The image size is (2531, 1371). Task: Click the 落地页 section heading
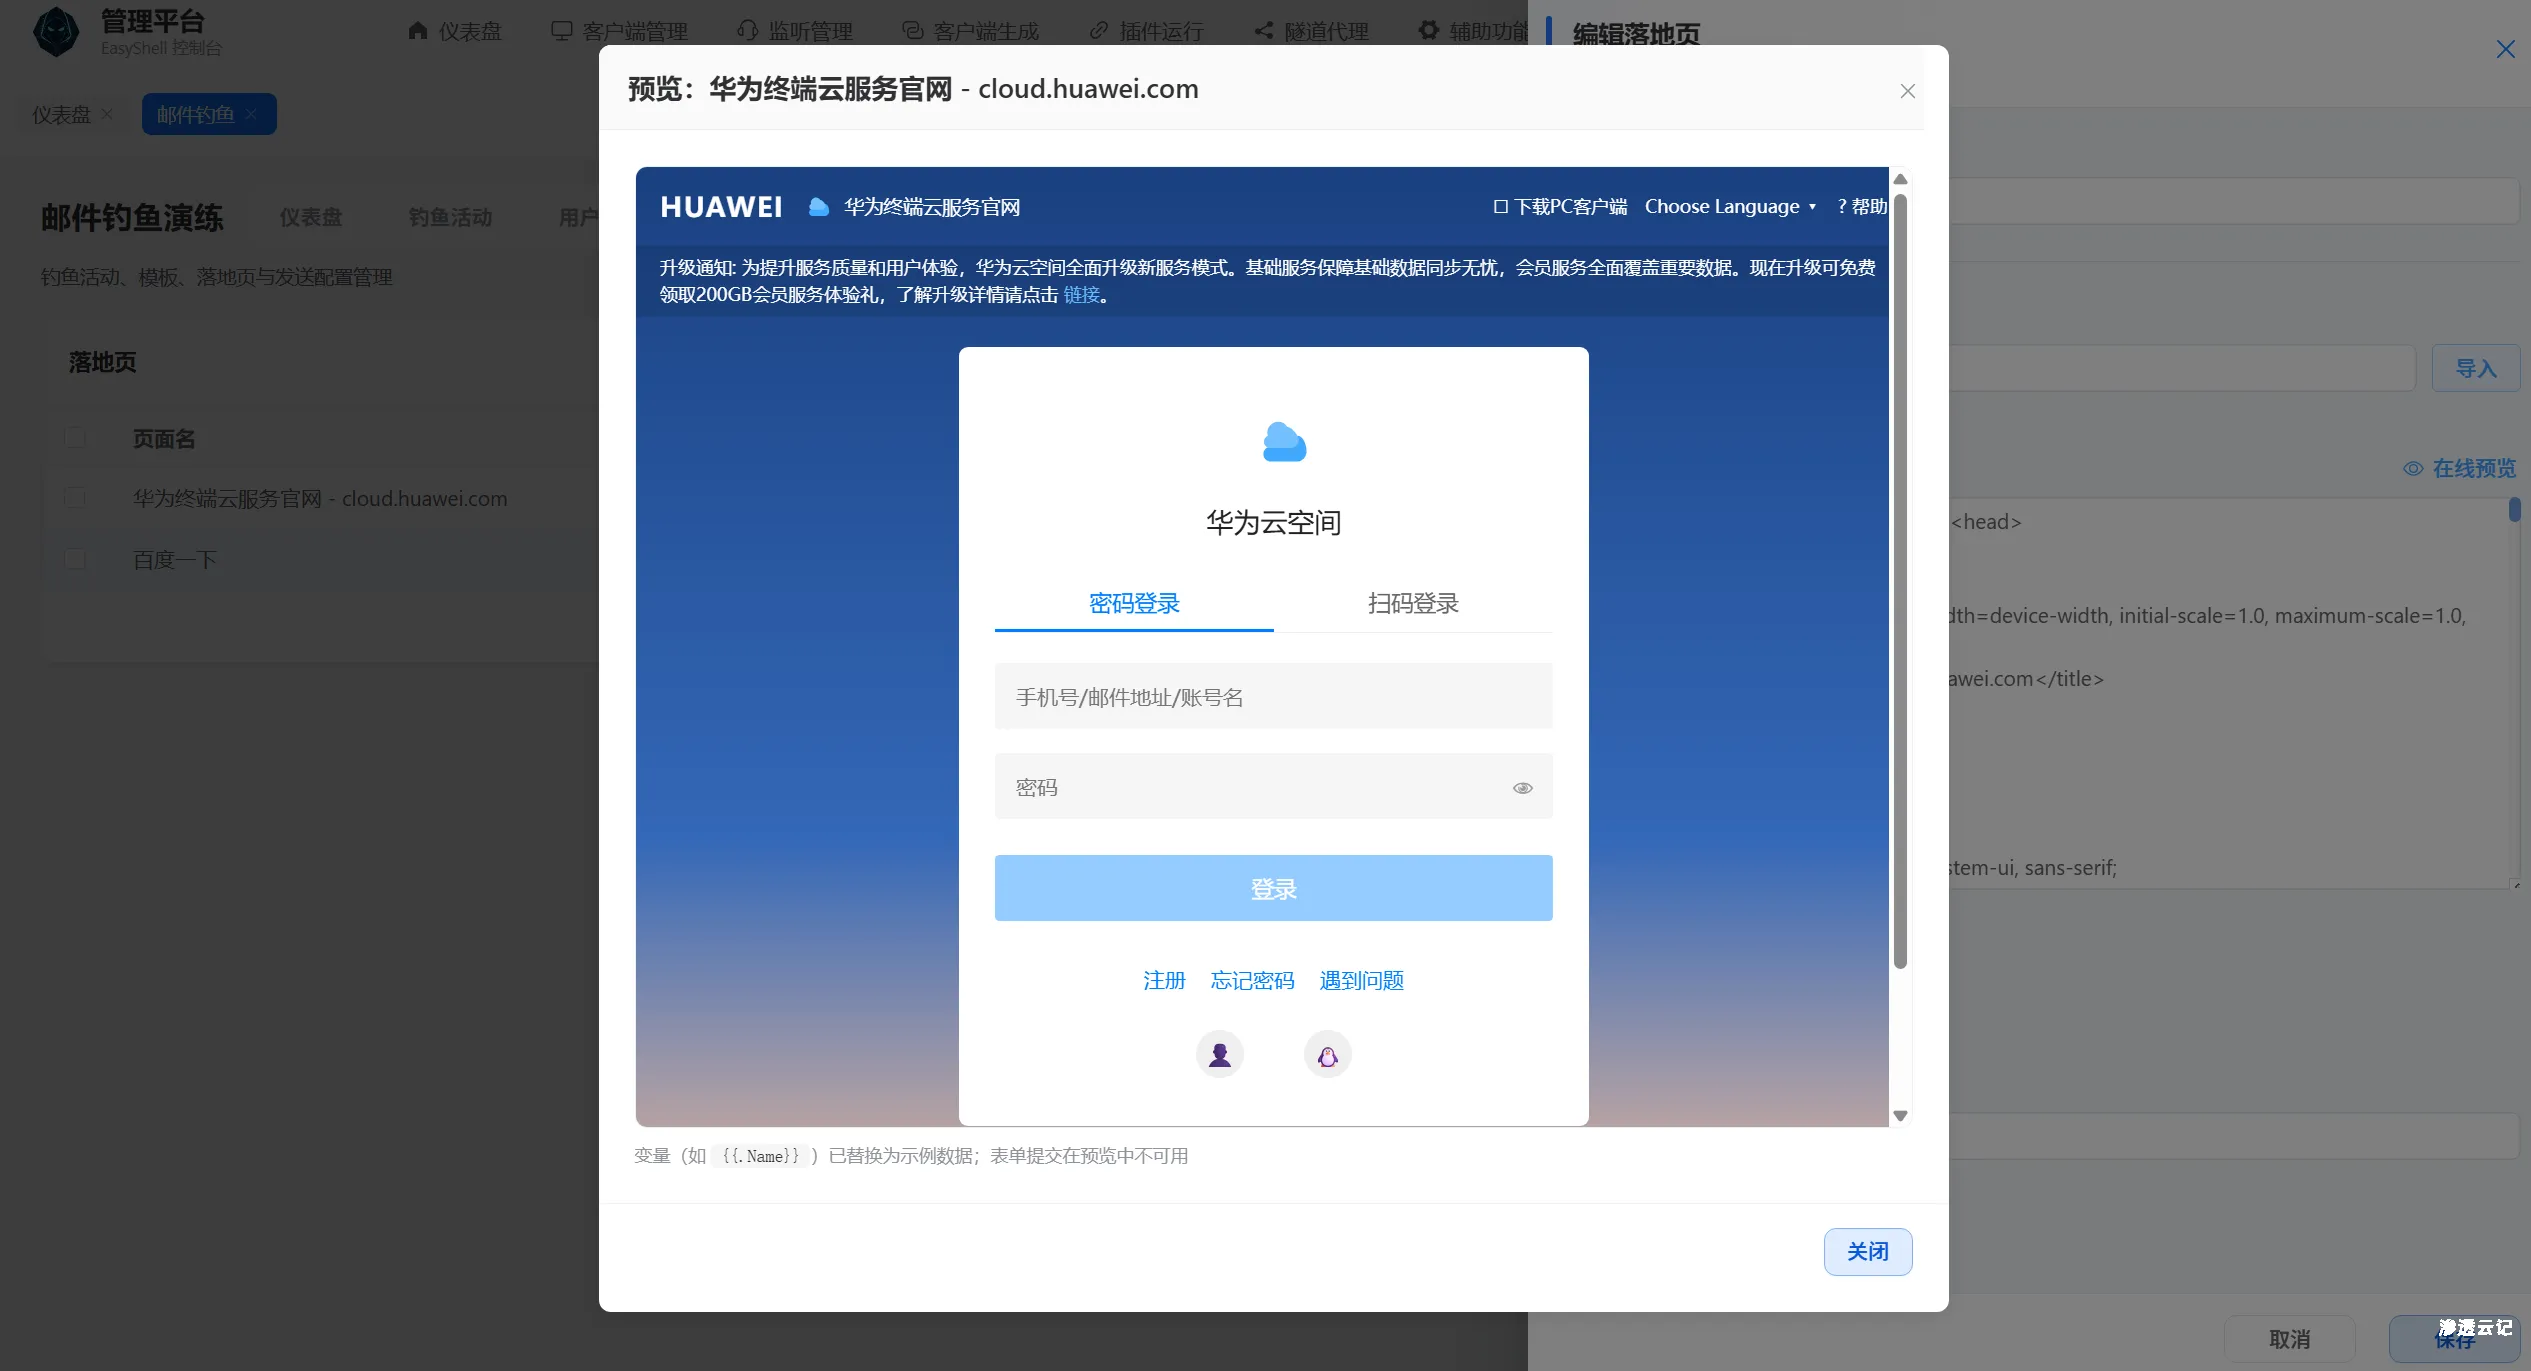pyautogui.click(x=102, y=361)
